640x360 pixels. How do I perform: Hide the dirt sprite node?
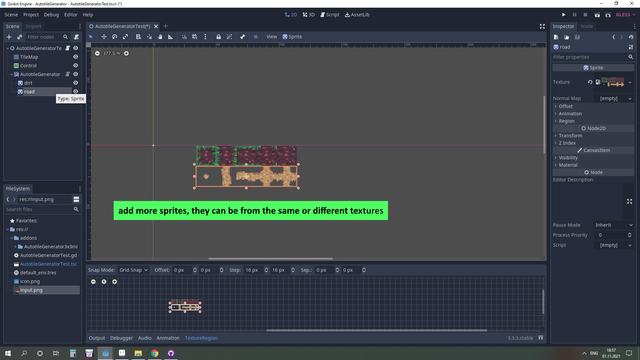tap(76, 83)
